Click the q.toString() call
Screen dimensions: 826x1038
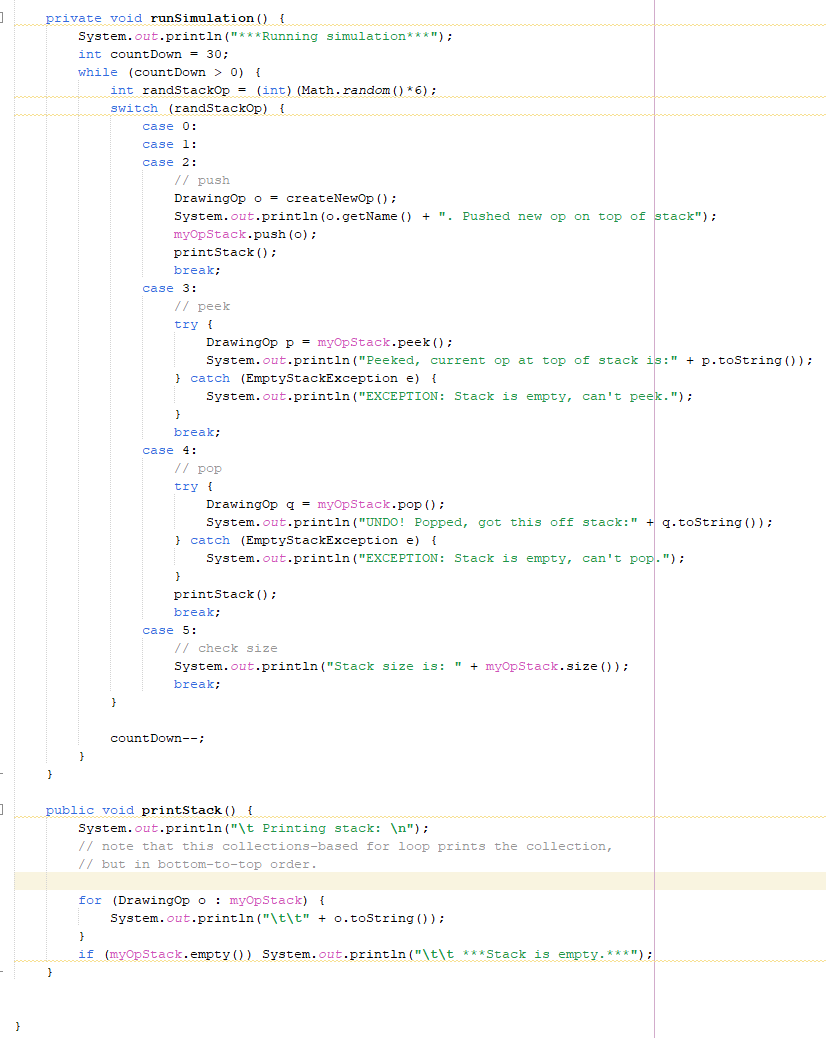[713, 522]
